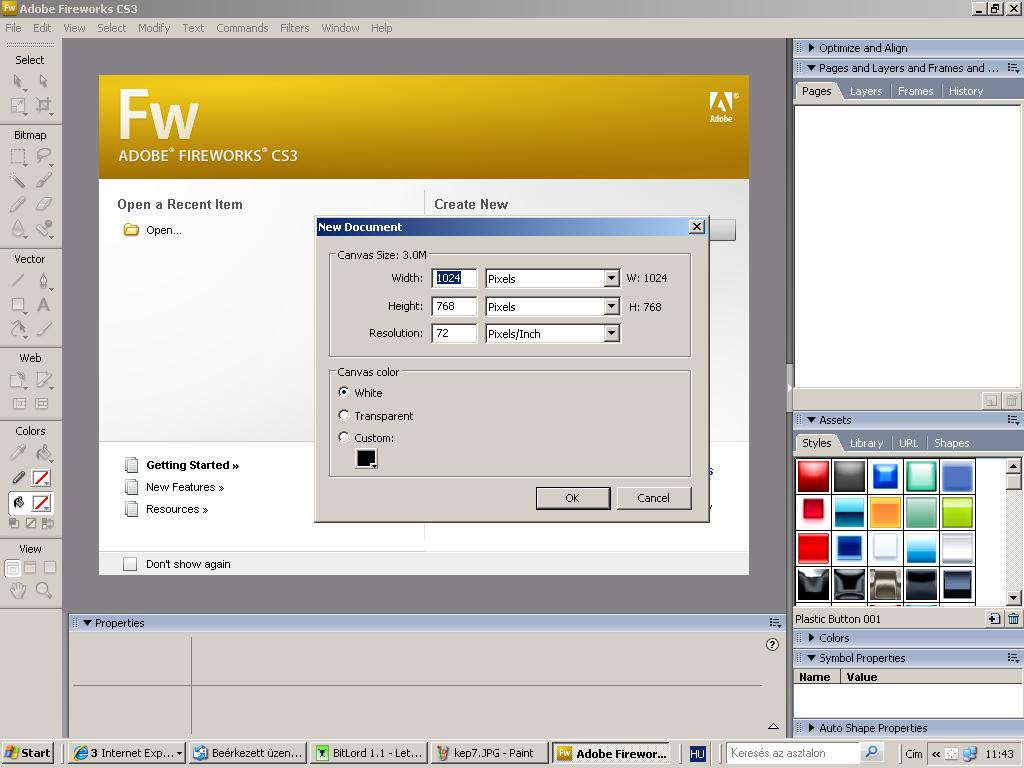Select the Brush tool
This screenshot has height=768, width=1024.
(43, 180)
